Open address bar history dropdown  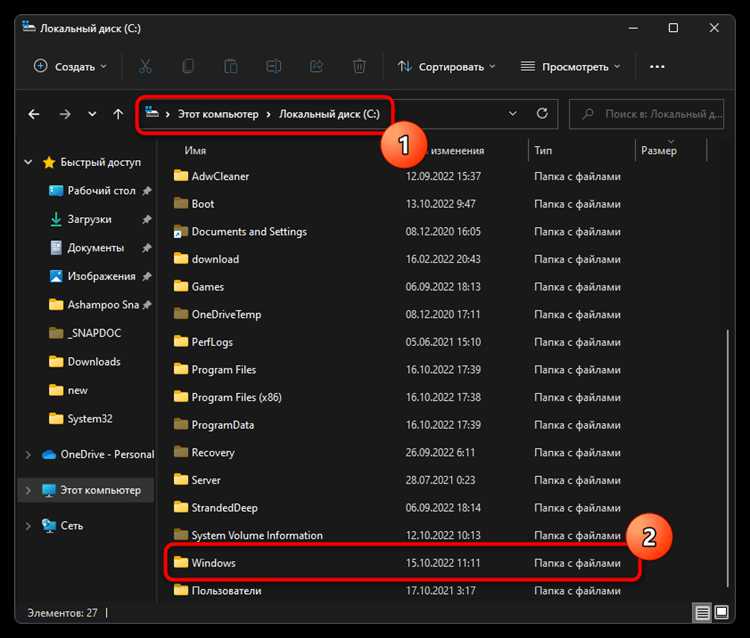coord(513,114)
